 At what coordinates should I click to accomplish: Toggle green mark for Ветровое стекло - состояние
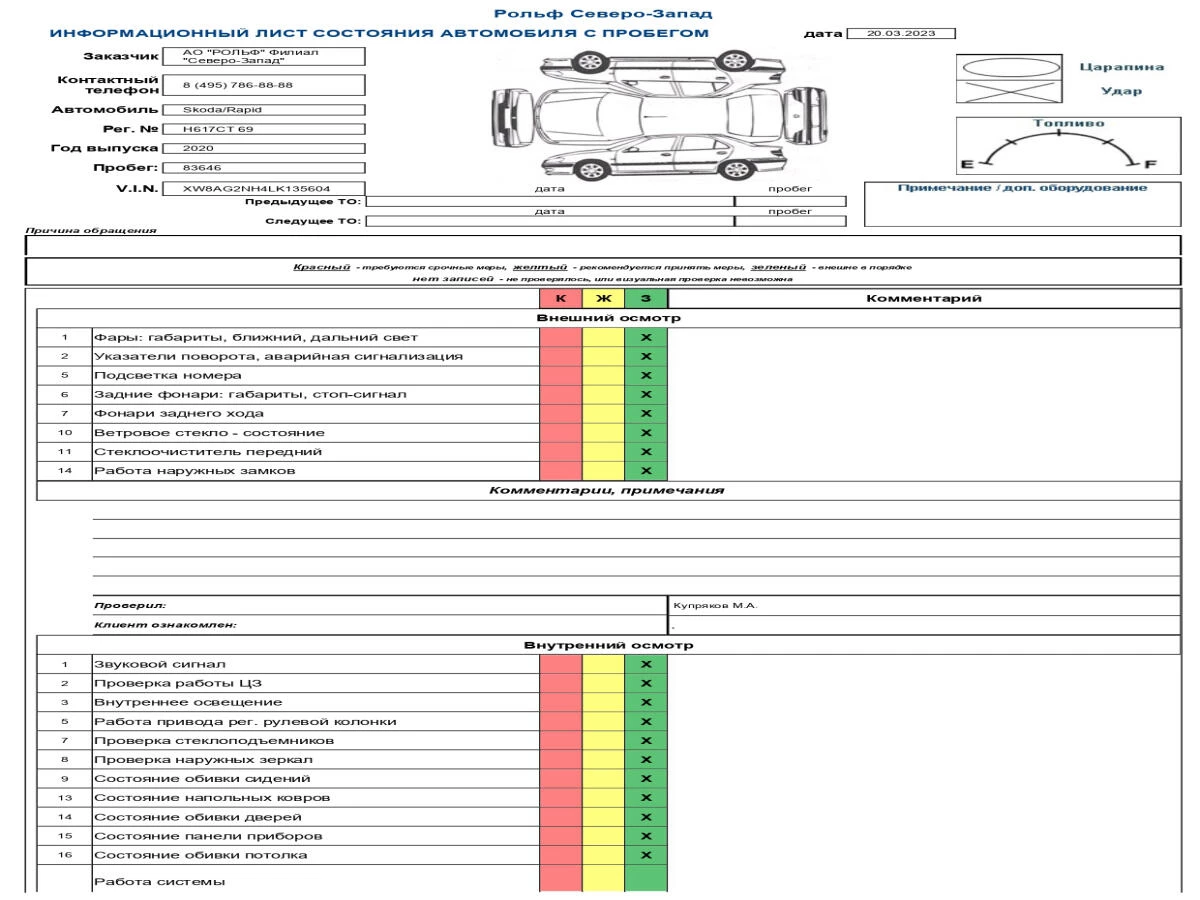tap(646, 433)
